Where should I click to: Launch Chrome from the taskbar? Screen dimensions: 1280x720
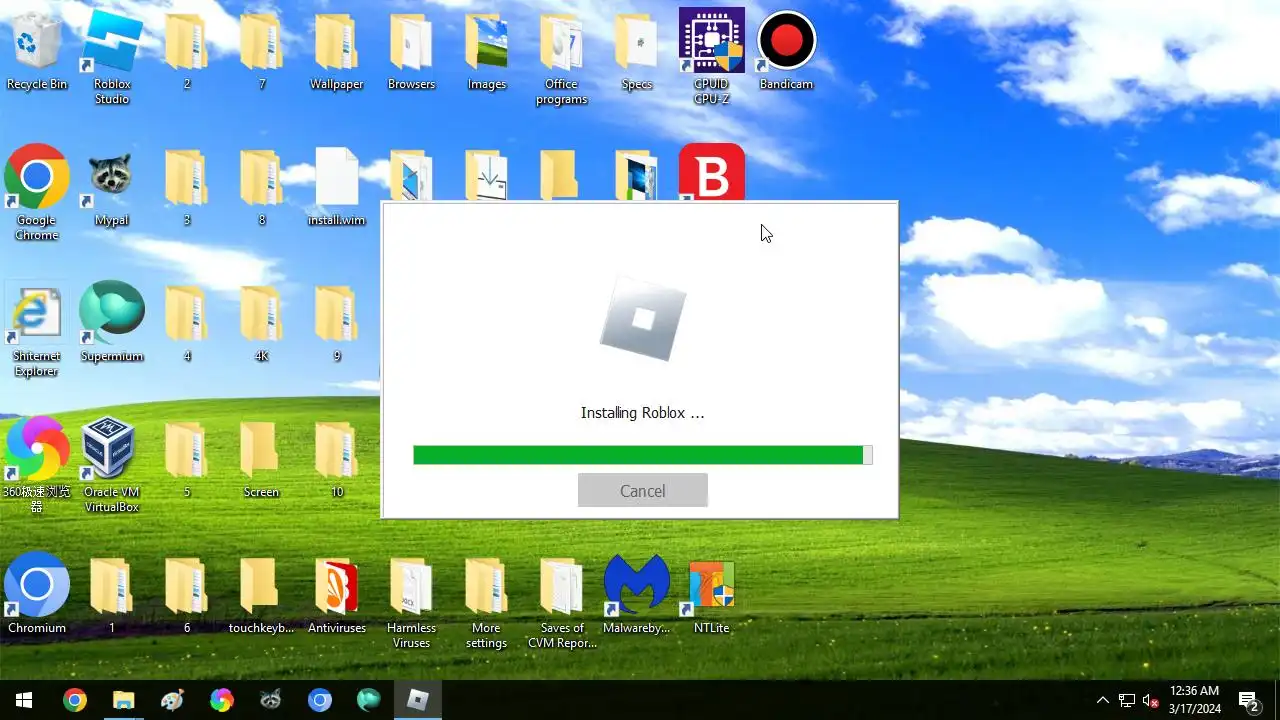pyautogui.click(x=75, y=700)
